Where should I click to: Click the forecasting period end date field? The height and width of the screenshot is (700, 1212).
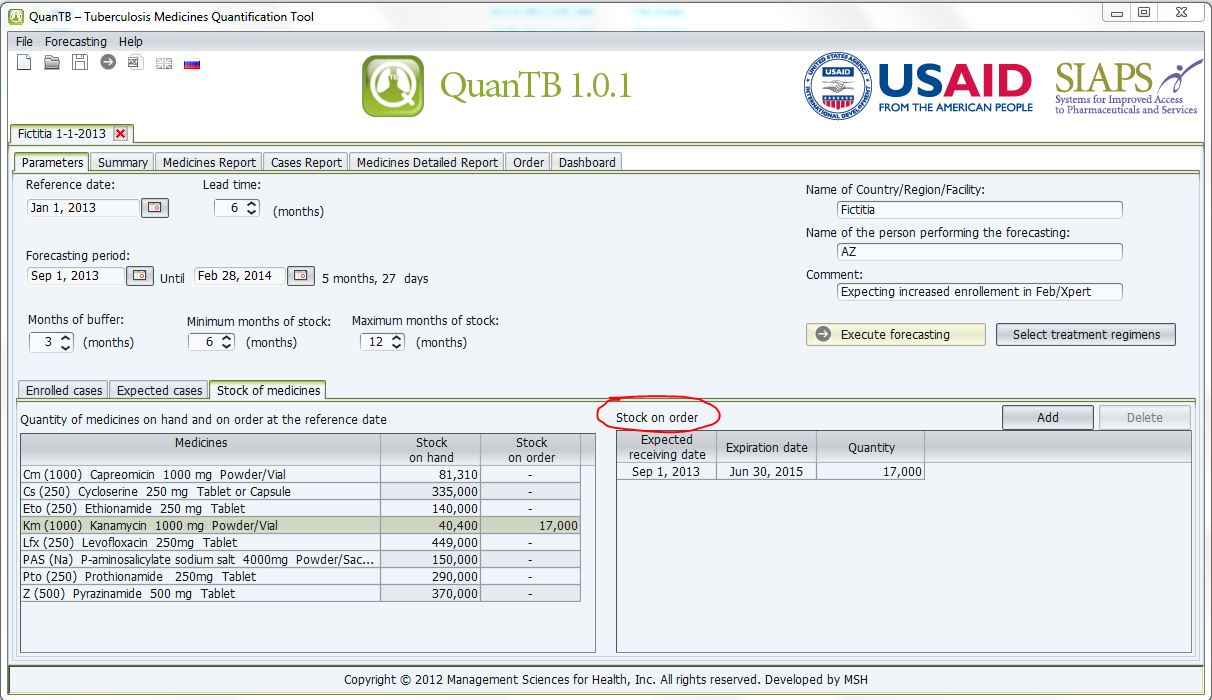click(240, 276)
